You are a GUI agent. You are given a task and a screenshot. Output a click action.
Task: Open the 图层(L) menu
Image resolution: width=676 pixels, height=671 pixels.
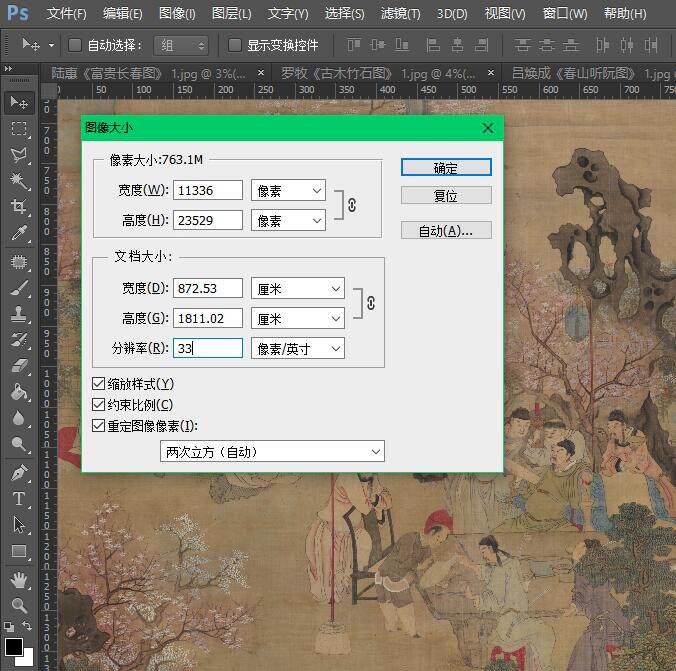point(232,14)
